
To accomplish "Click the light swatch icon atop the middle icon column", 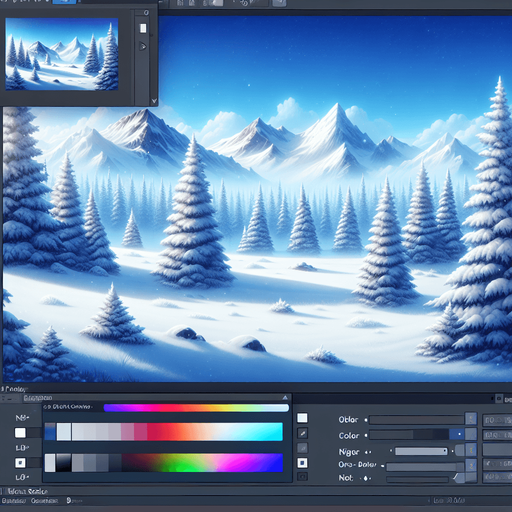I will (302, 418).
